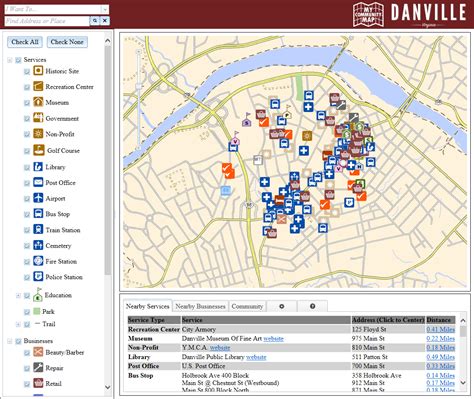This screenshot has height=399, width=474.
Task: Toggle the Library checkbox
Action: pos(27,168)
